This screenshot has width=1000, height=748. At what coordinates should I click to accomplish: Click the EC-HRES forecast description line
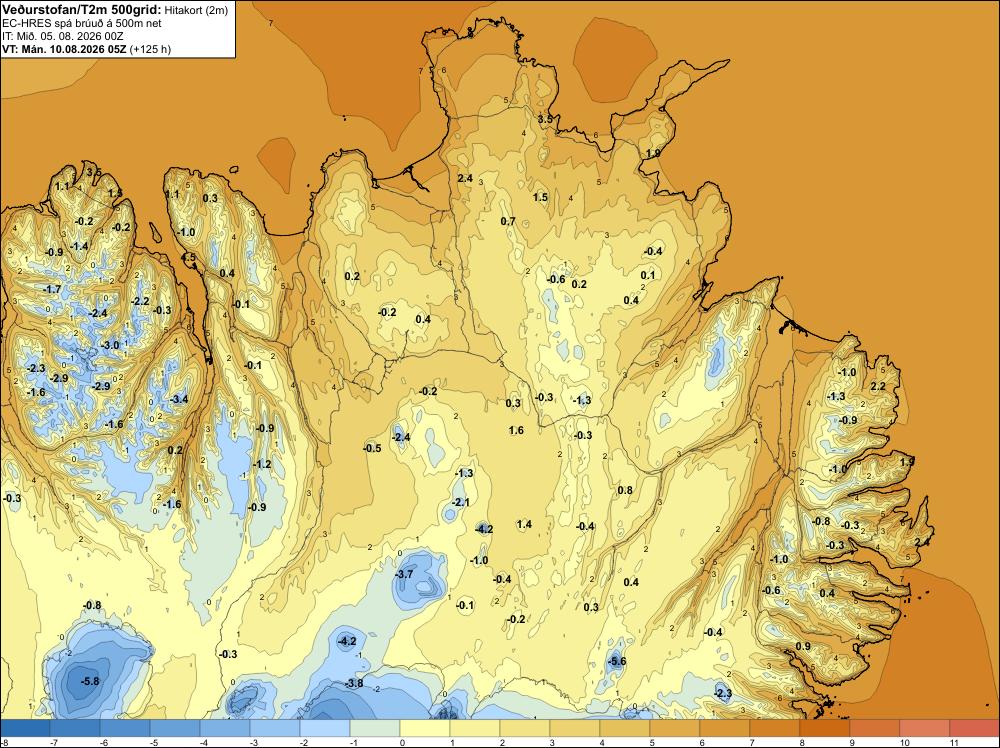(82, 23)
